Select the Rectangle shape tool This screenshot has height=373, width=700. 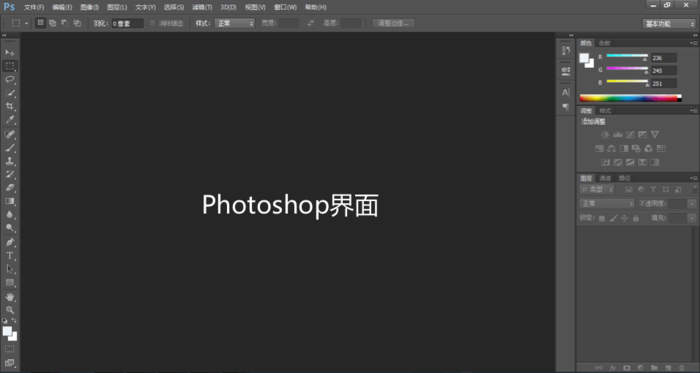[10, 283]
